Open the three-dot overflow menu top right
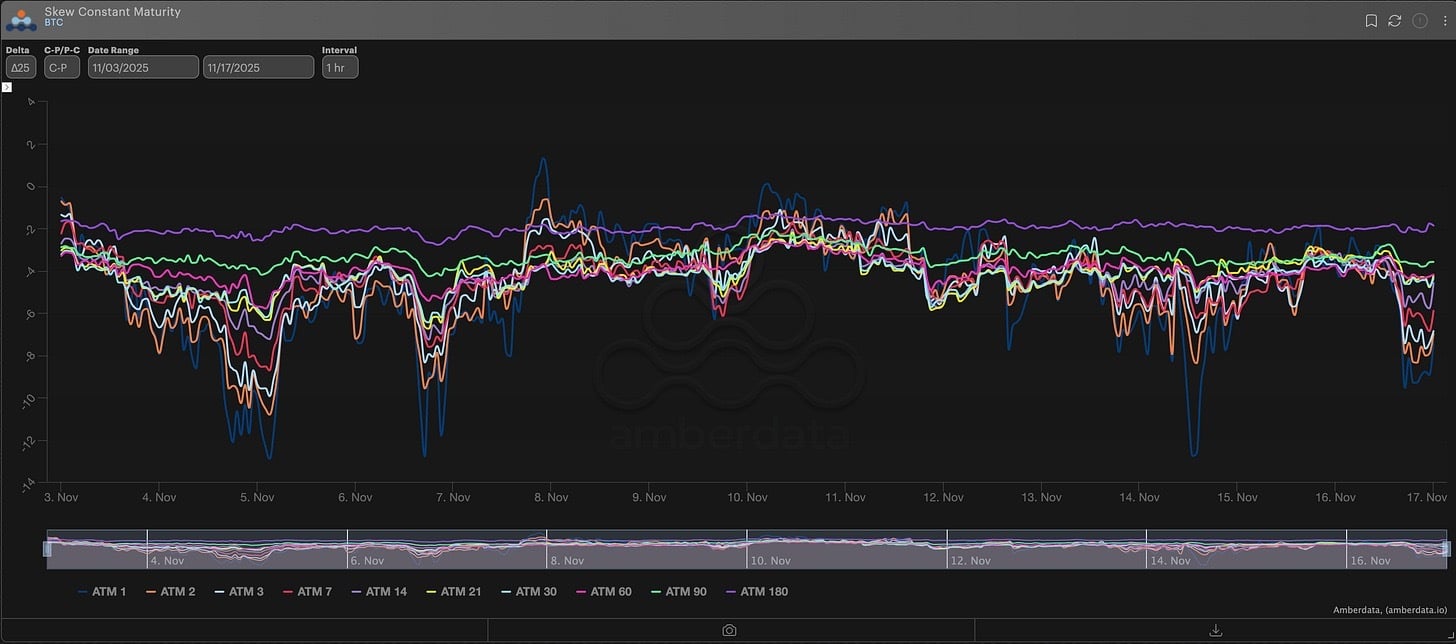Viewport: 1456px width, 644px height. coord(1442,20)
